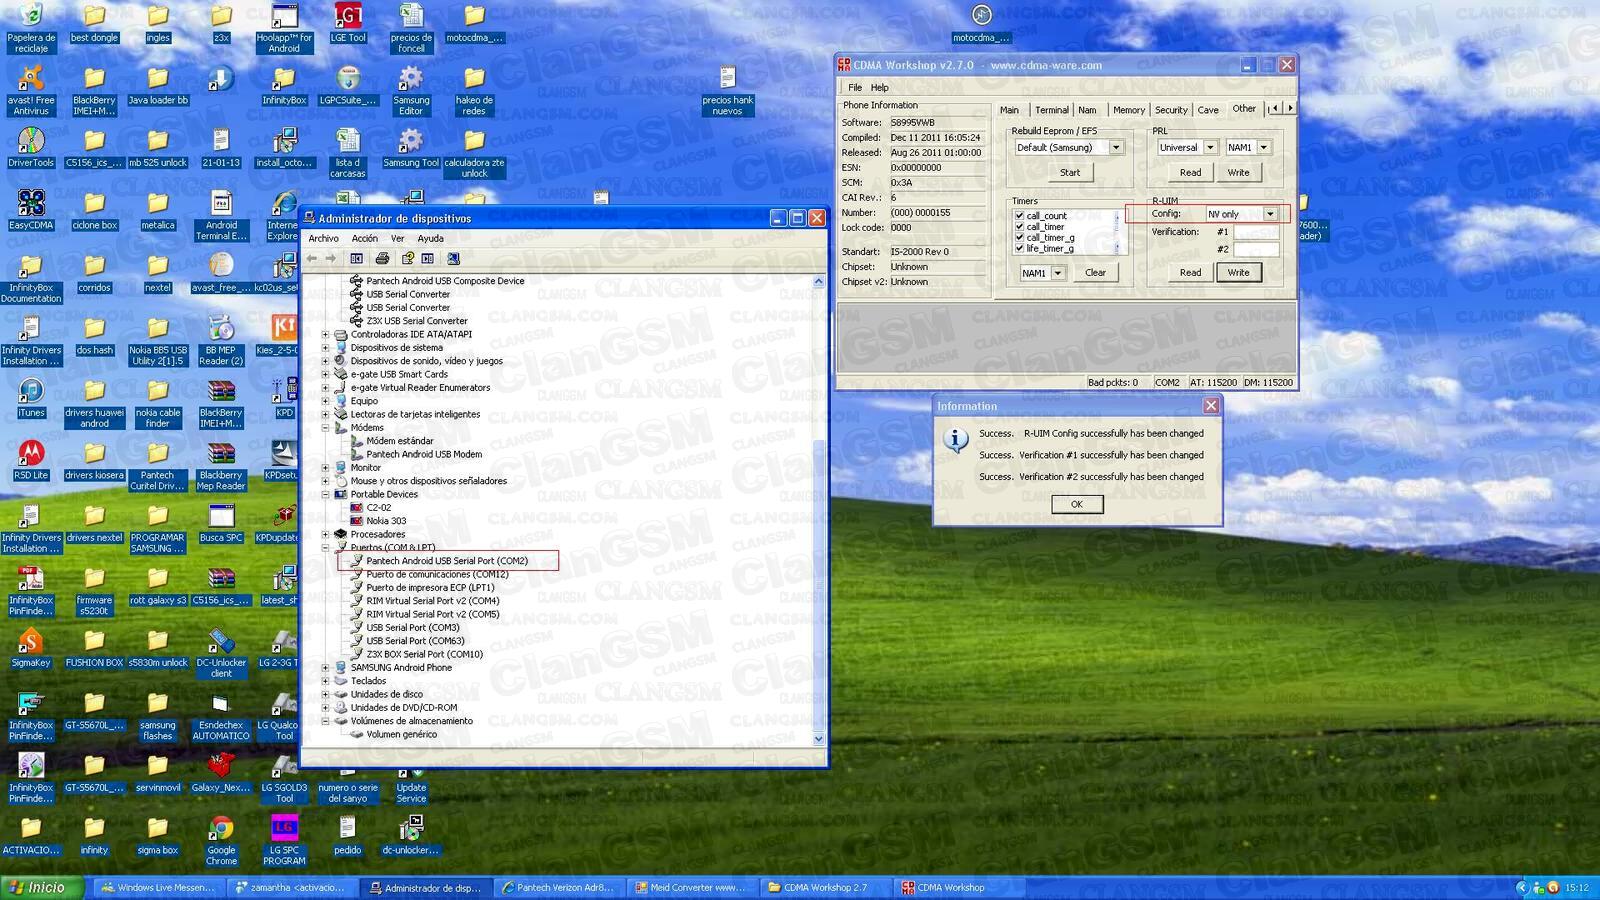Open Samsung Editor desktop icon
The width and height of the screenshot is (1600, 900).
pyautogui.click(x=411, y=90)
